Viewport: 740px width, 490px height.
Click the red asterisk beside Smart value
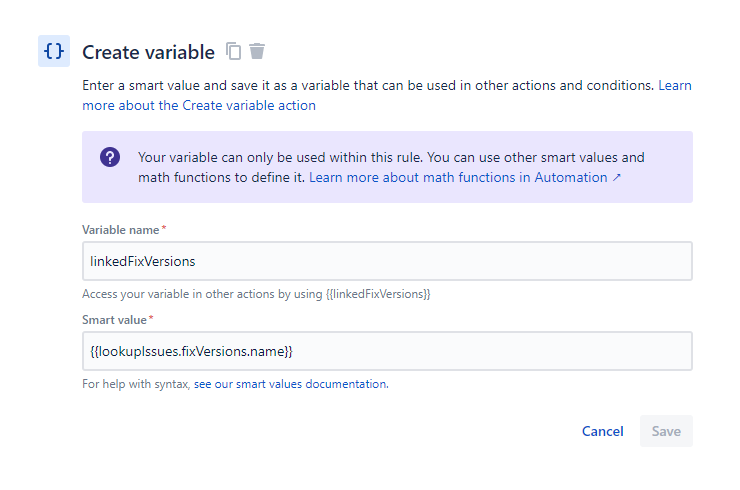[151, 318]
